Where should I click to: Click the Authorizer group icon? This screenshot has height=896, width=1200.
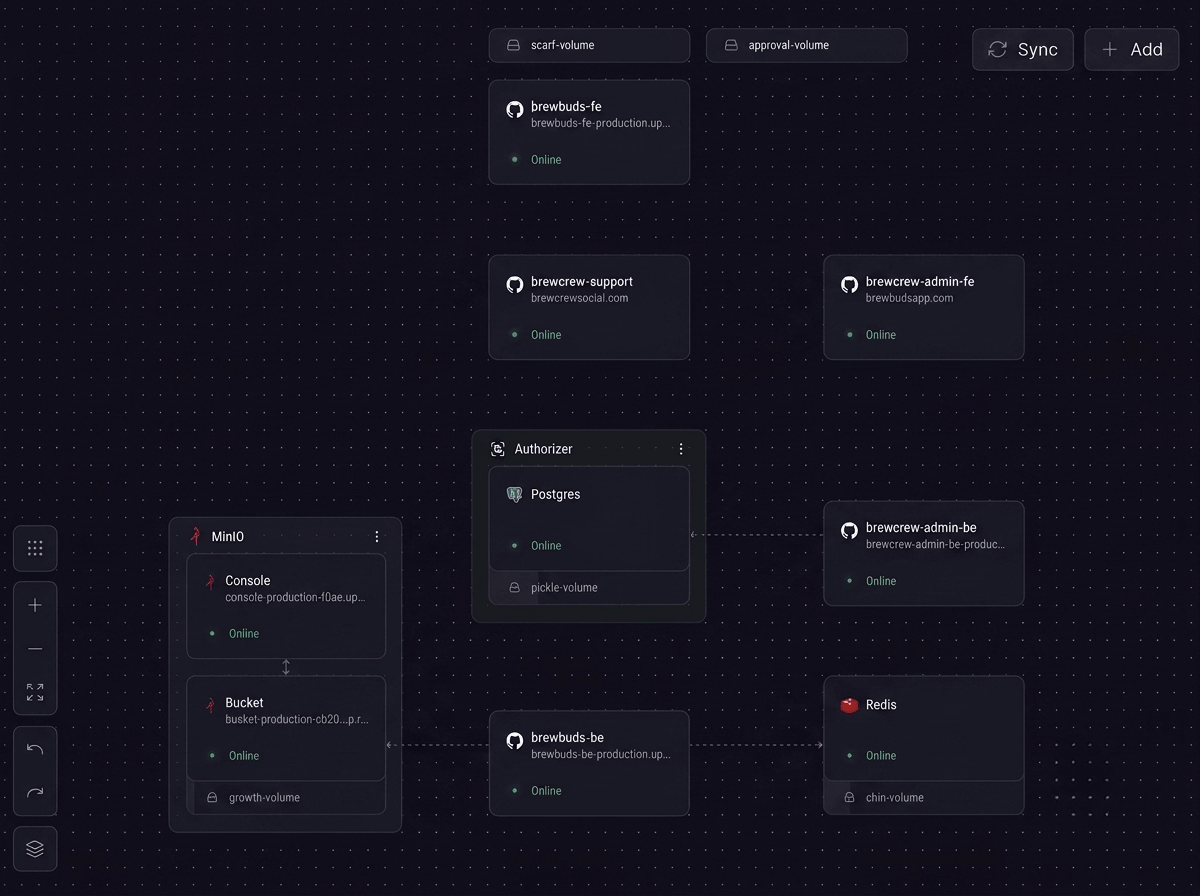[x=498, y=449]
